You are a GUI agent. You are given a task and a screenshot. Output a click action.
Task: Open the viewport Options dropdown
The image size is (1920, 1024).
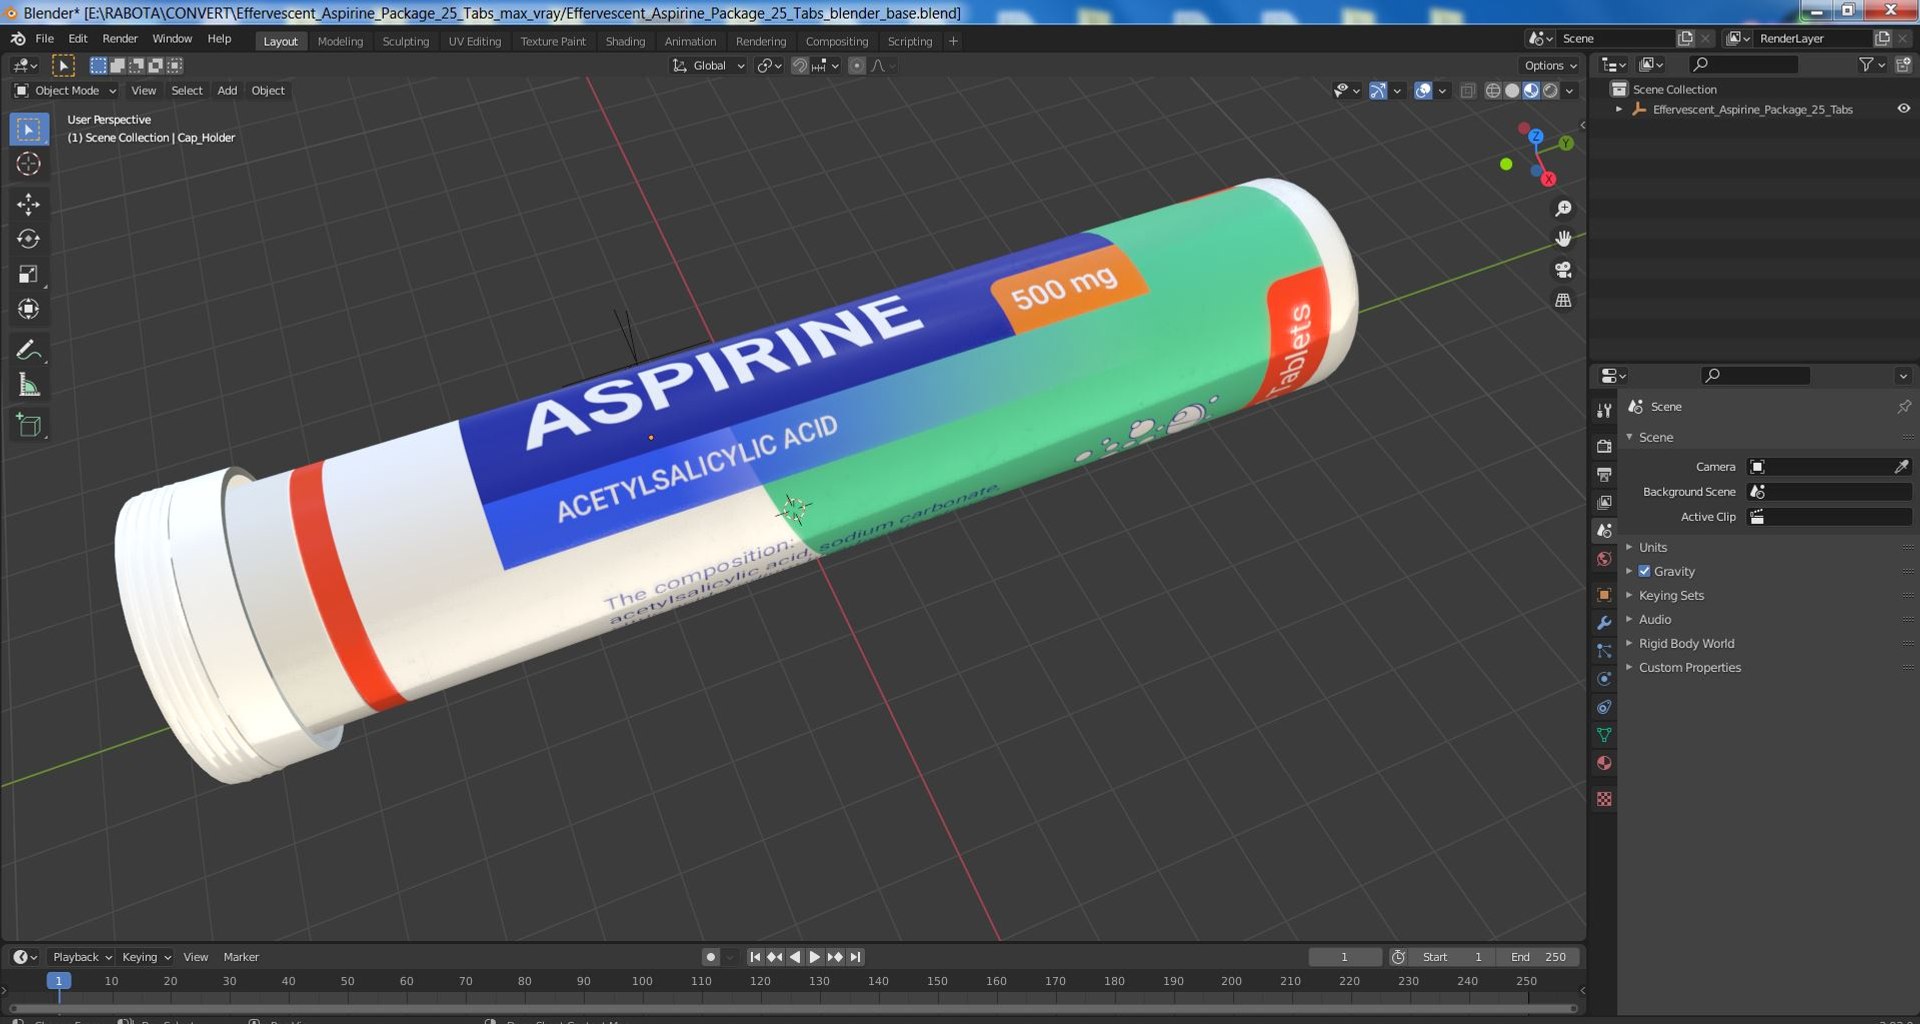coord(1550,66)
